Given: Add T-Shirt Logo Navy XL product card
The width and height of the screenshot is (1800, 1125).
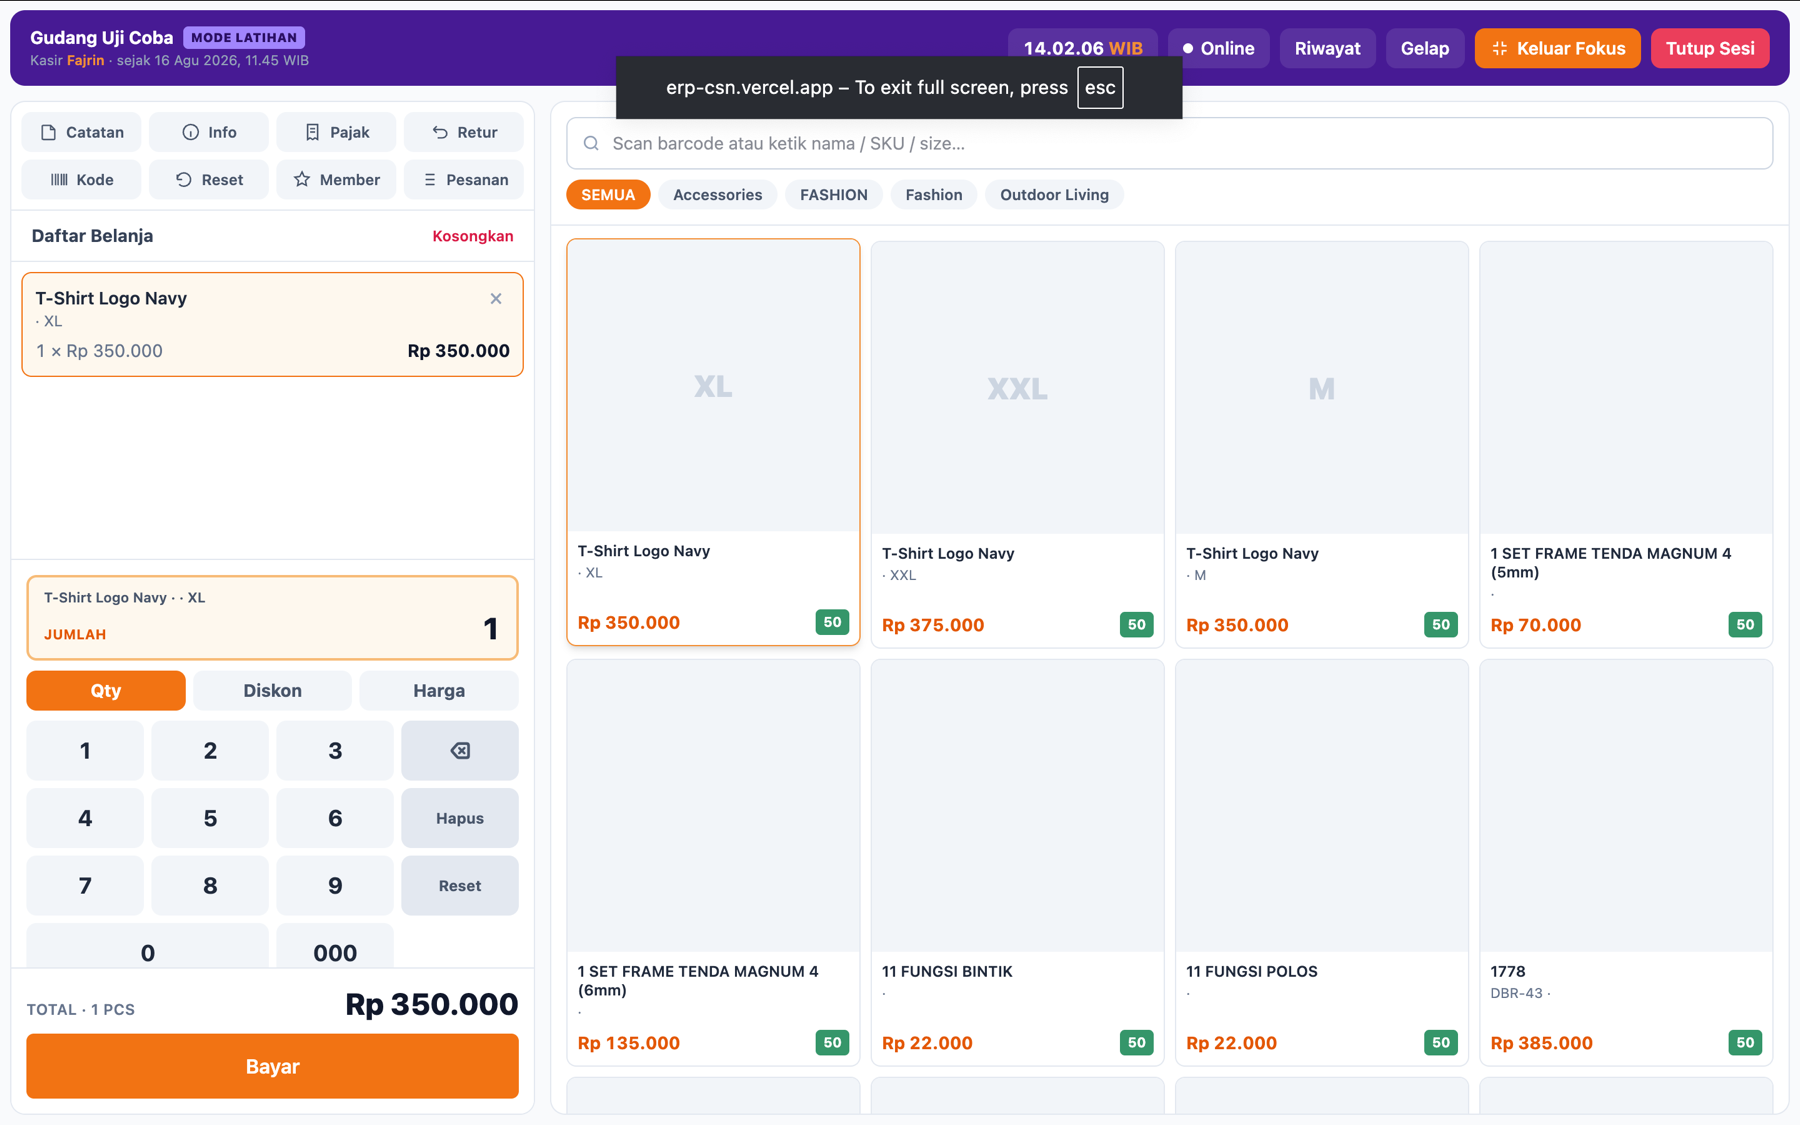Looking at the screenshot, I should point(713,442).
